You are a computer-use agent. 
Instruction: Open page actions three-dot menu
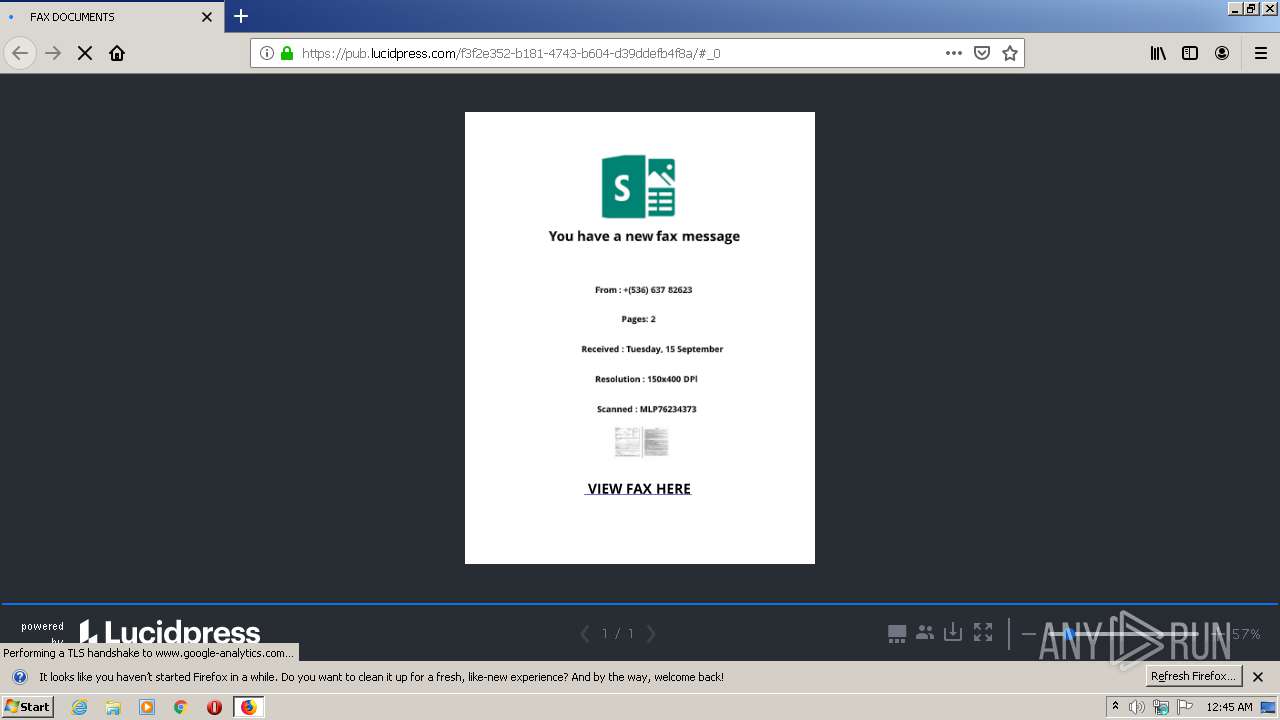pos(954,53)
